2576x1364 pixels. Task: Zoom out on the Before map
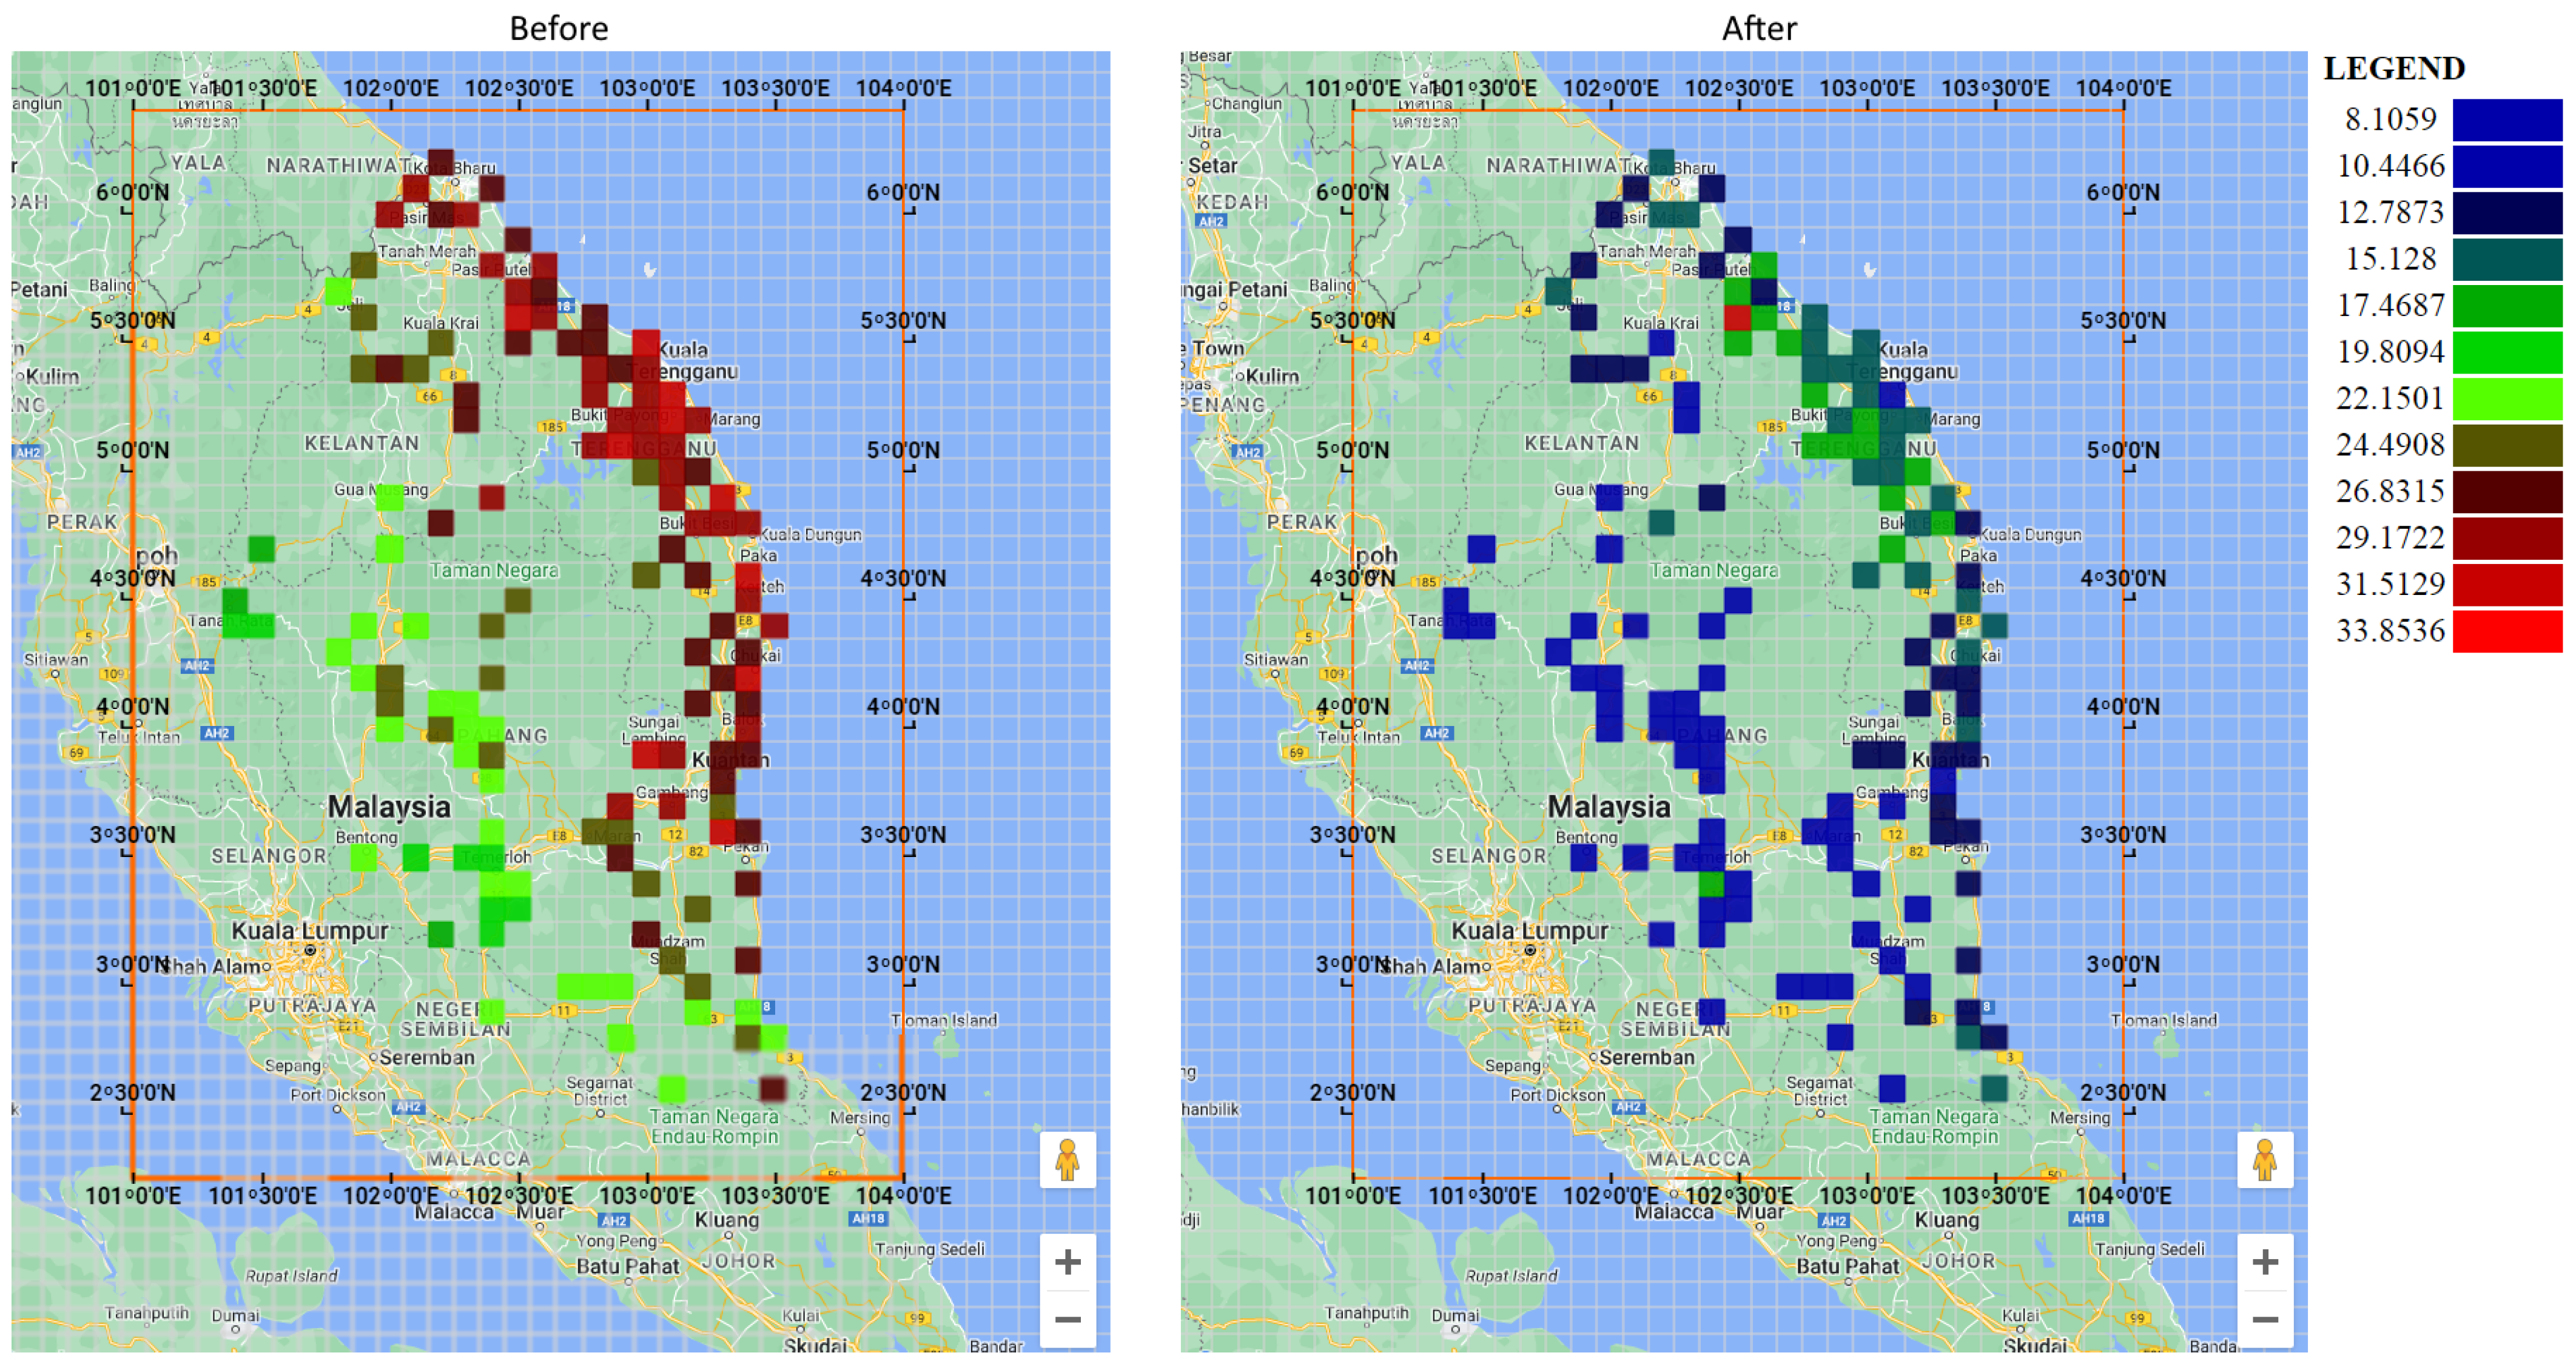click(x=1067, y=1319)
